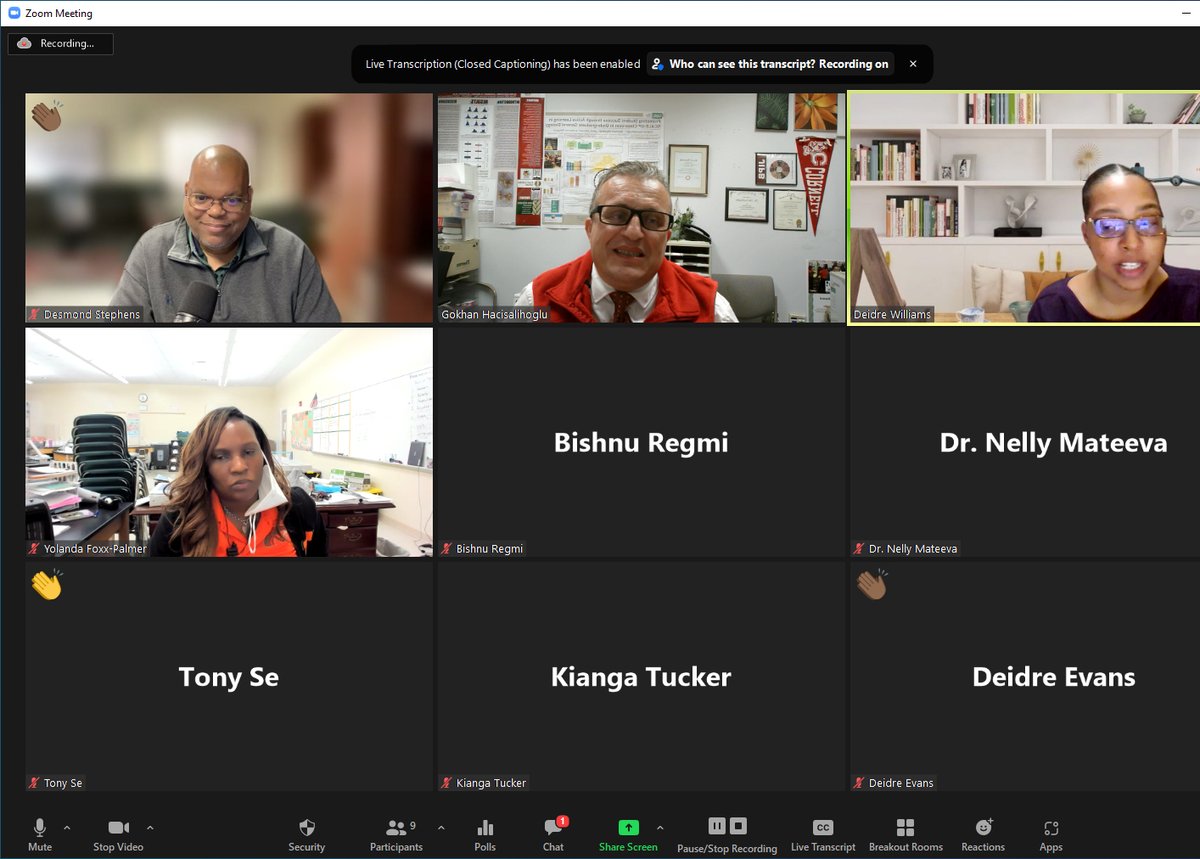Open Reactions menu
This screenshot has height=859, width=1200.
coord(983,834)
